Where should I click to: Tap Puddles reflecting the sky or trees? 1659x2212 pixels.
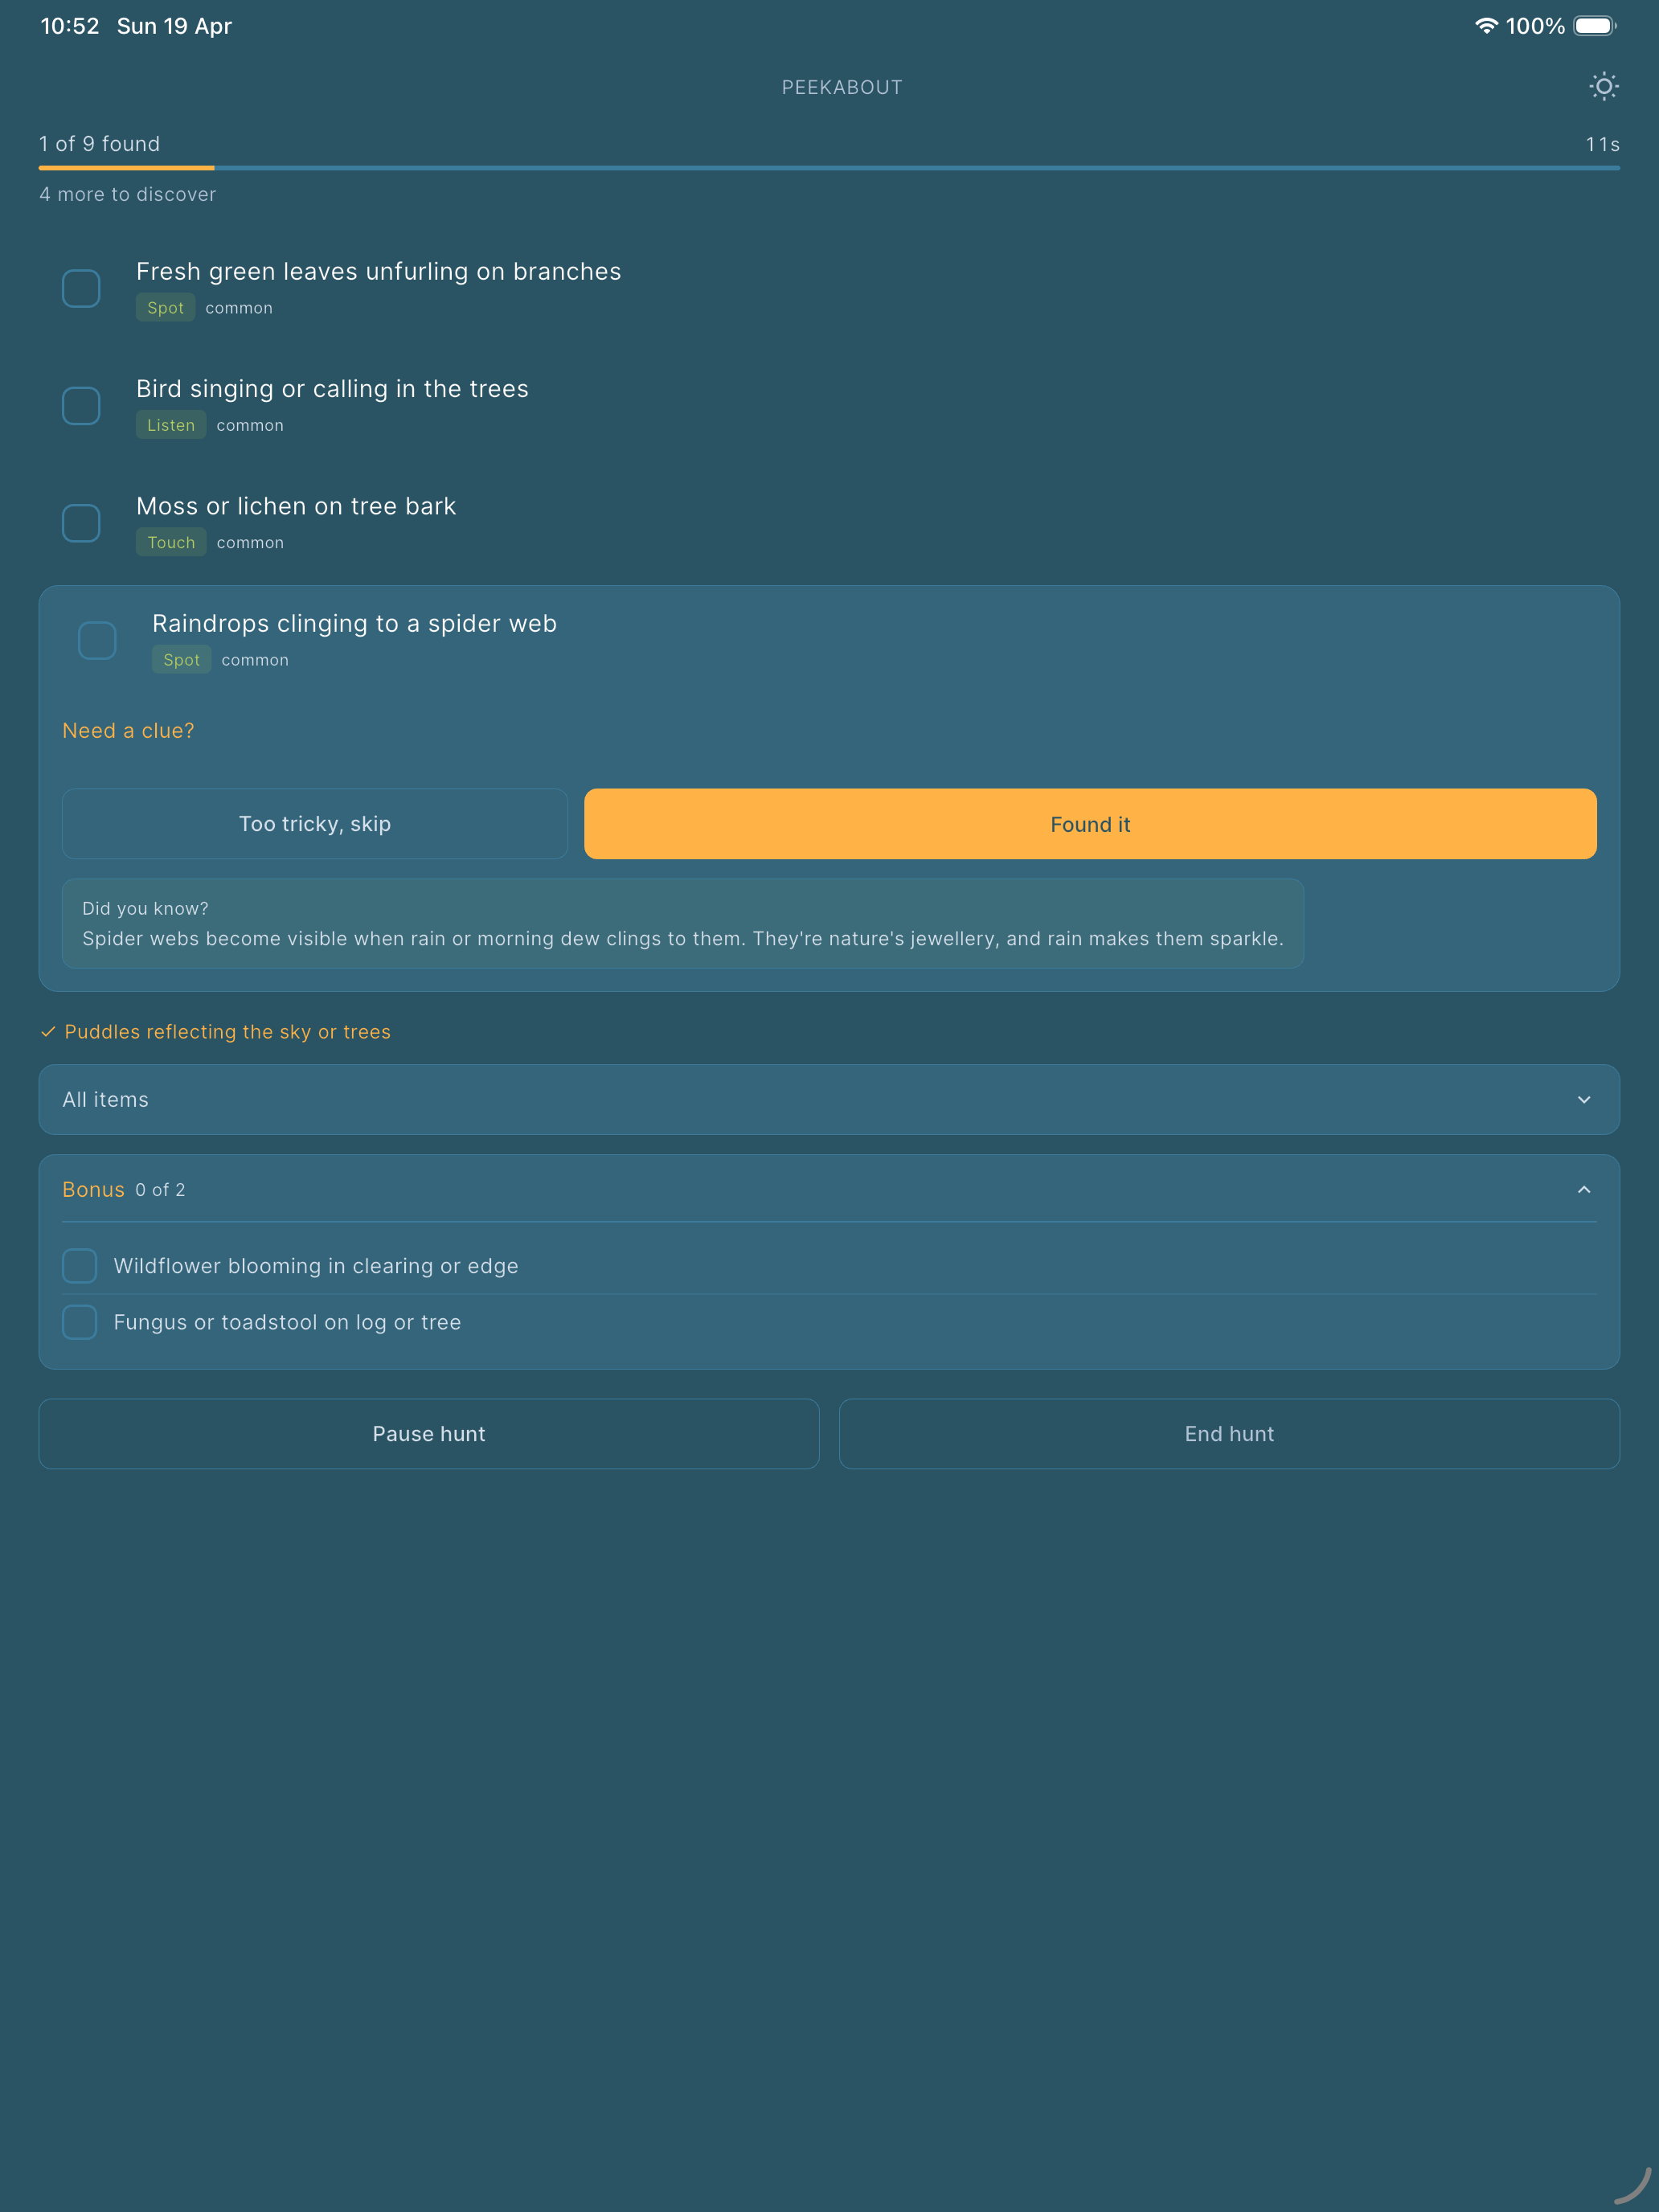pyautogui.click(x=228, y=1031)
